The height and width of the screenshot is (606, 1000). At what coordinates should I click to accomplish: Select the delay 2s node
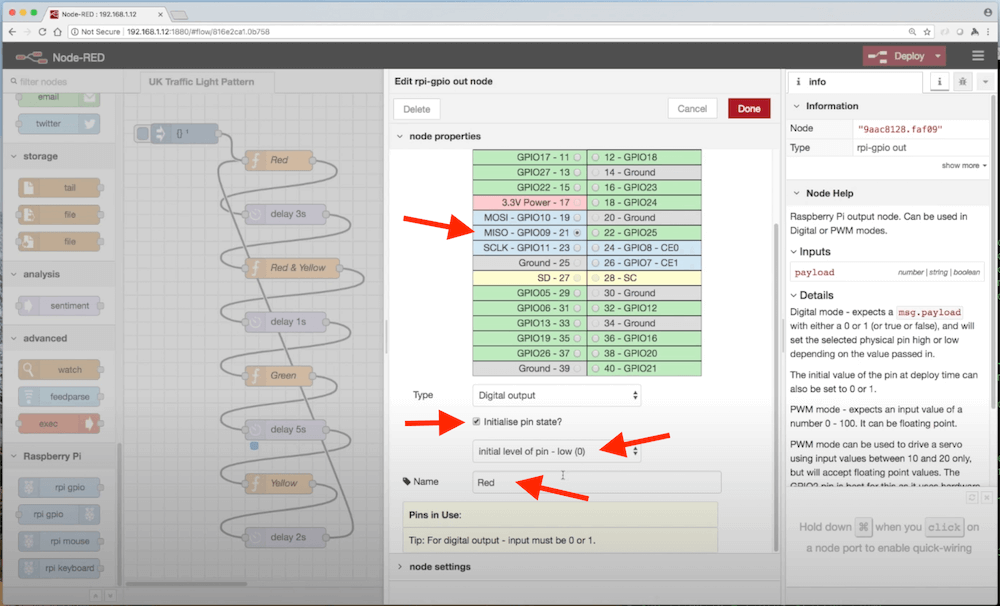(286, 537)
